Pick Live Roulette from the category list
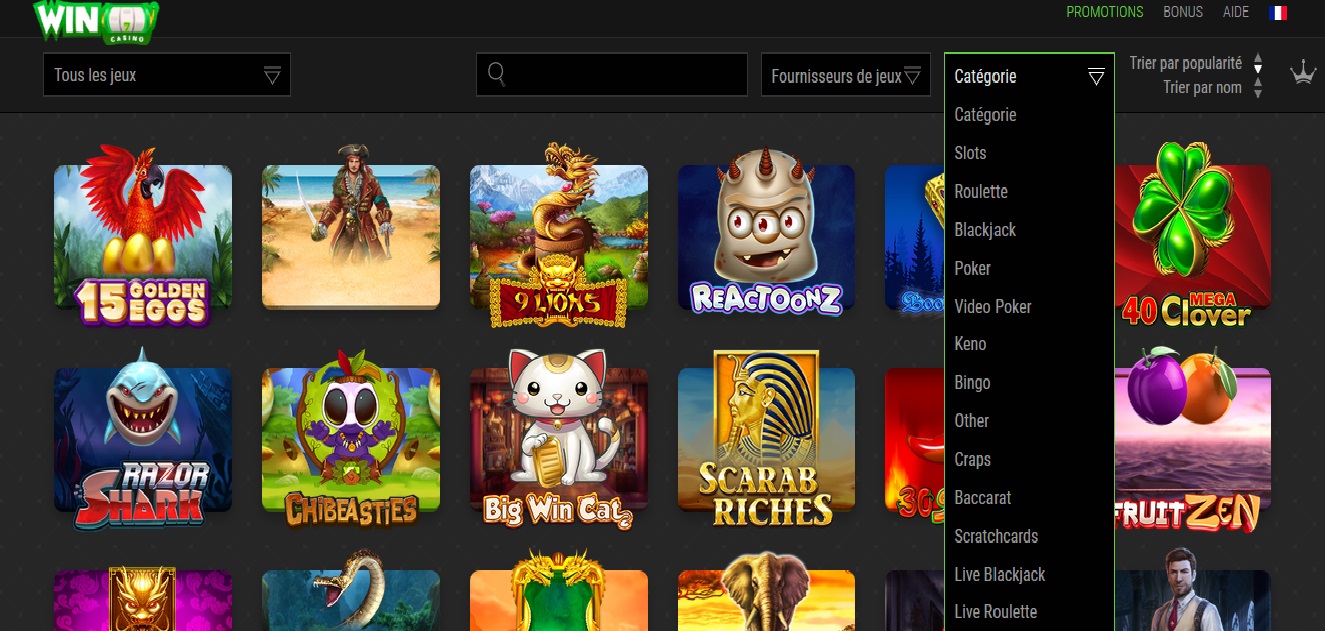 [995, 612]
